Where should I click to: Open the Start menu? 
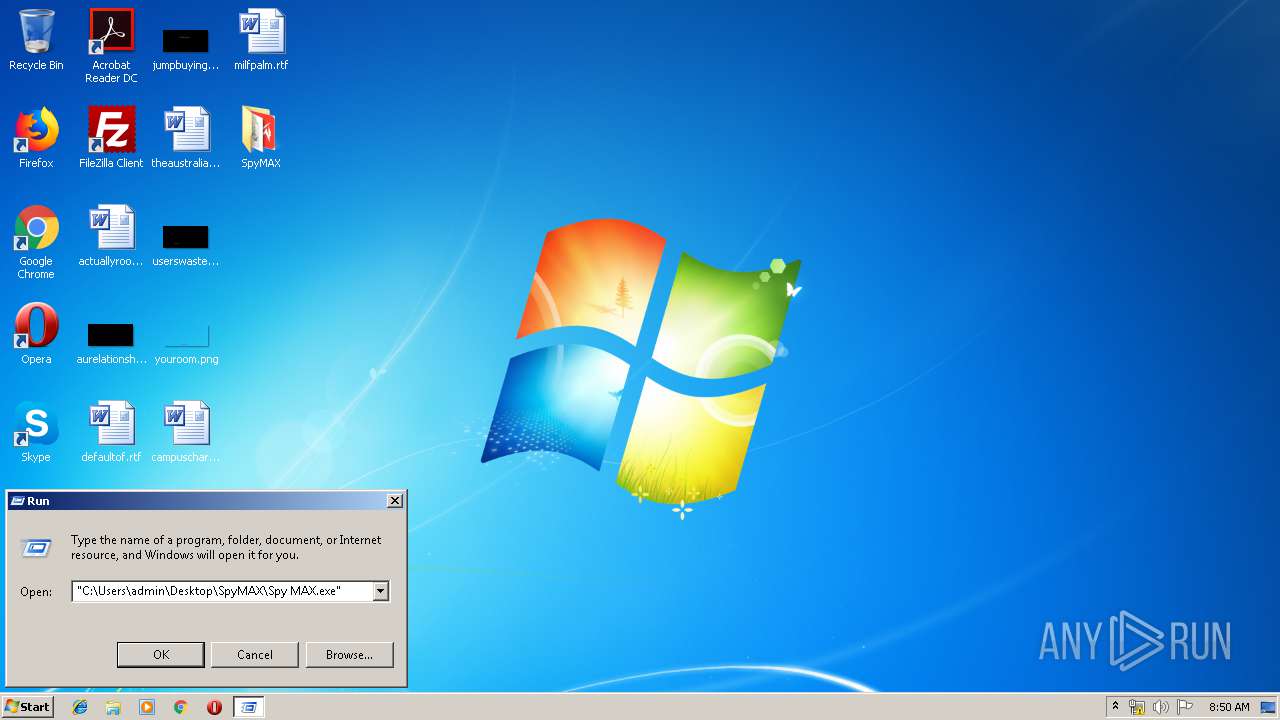[x=27, y=707]
